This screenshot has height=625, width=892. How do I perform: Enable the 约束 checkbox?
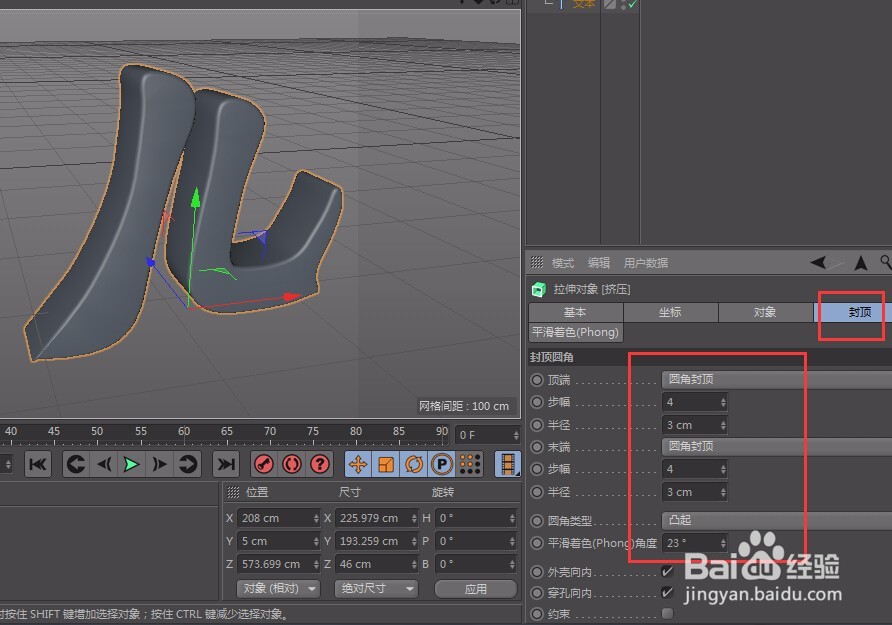coord(668,614)
